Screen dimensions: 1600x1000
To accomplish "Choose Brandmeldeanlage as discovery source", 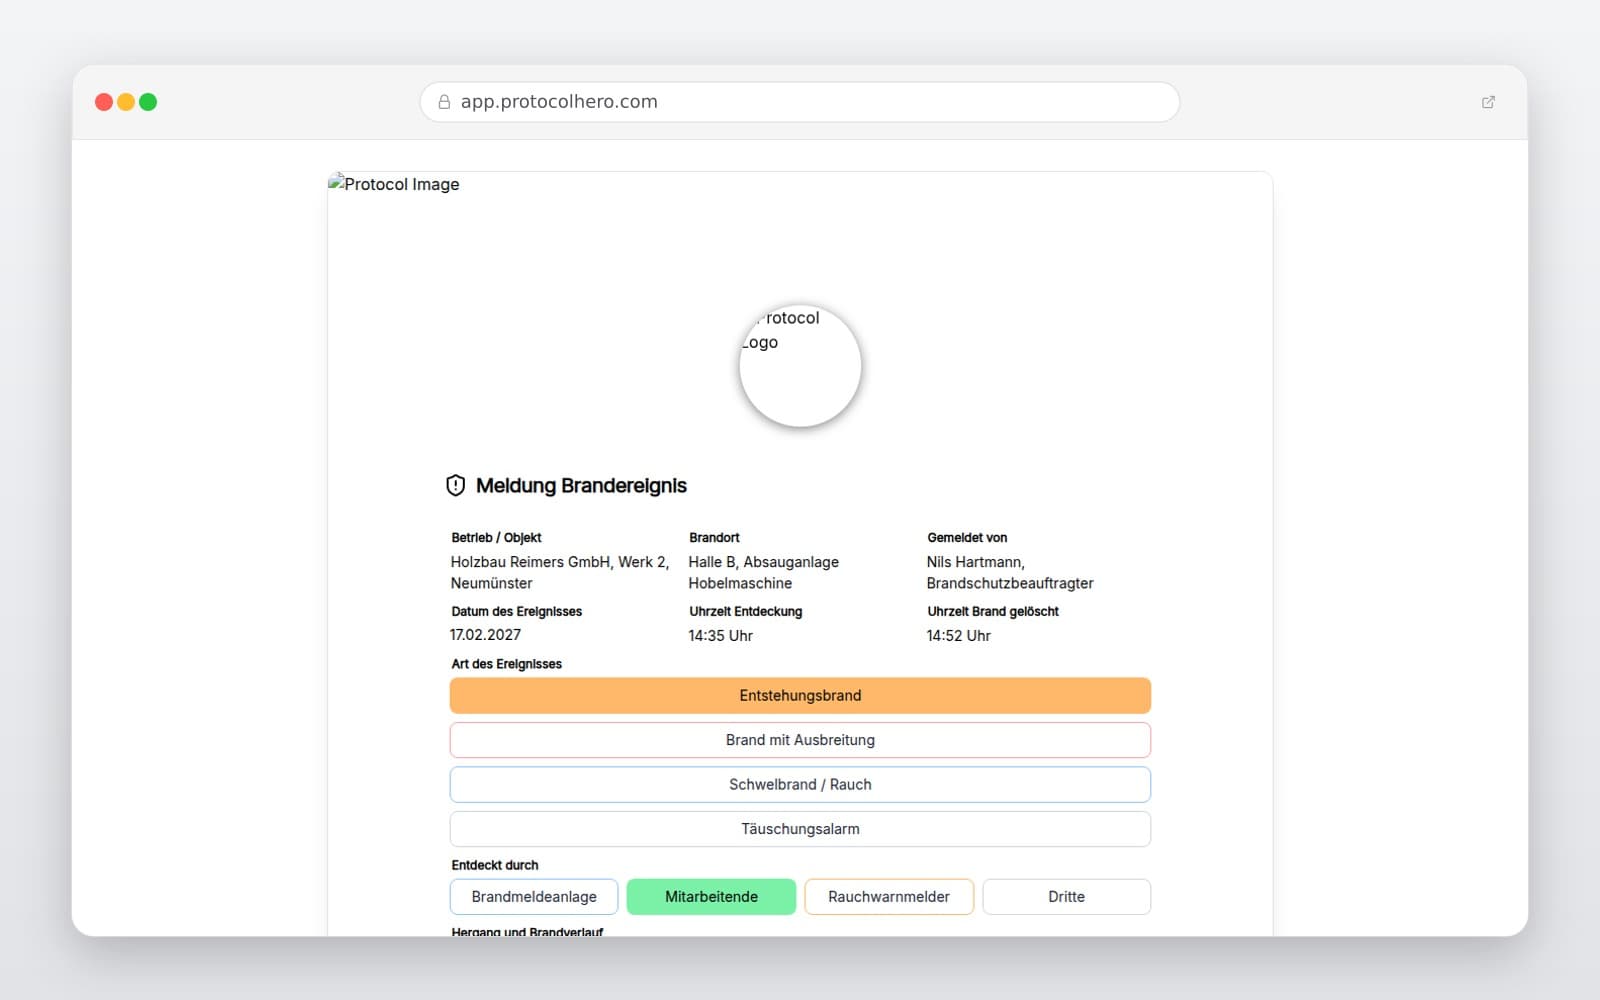I will tap(534, 897).
